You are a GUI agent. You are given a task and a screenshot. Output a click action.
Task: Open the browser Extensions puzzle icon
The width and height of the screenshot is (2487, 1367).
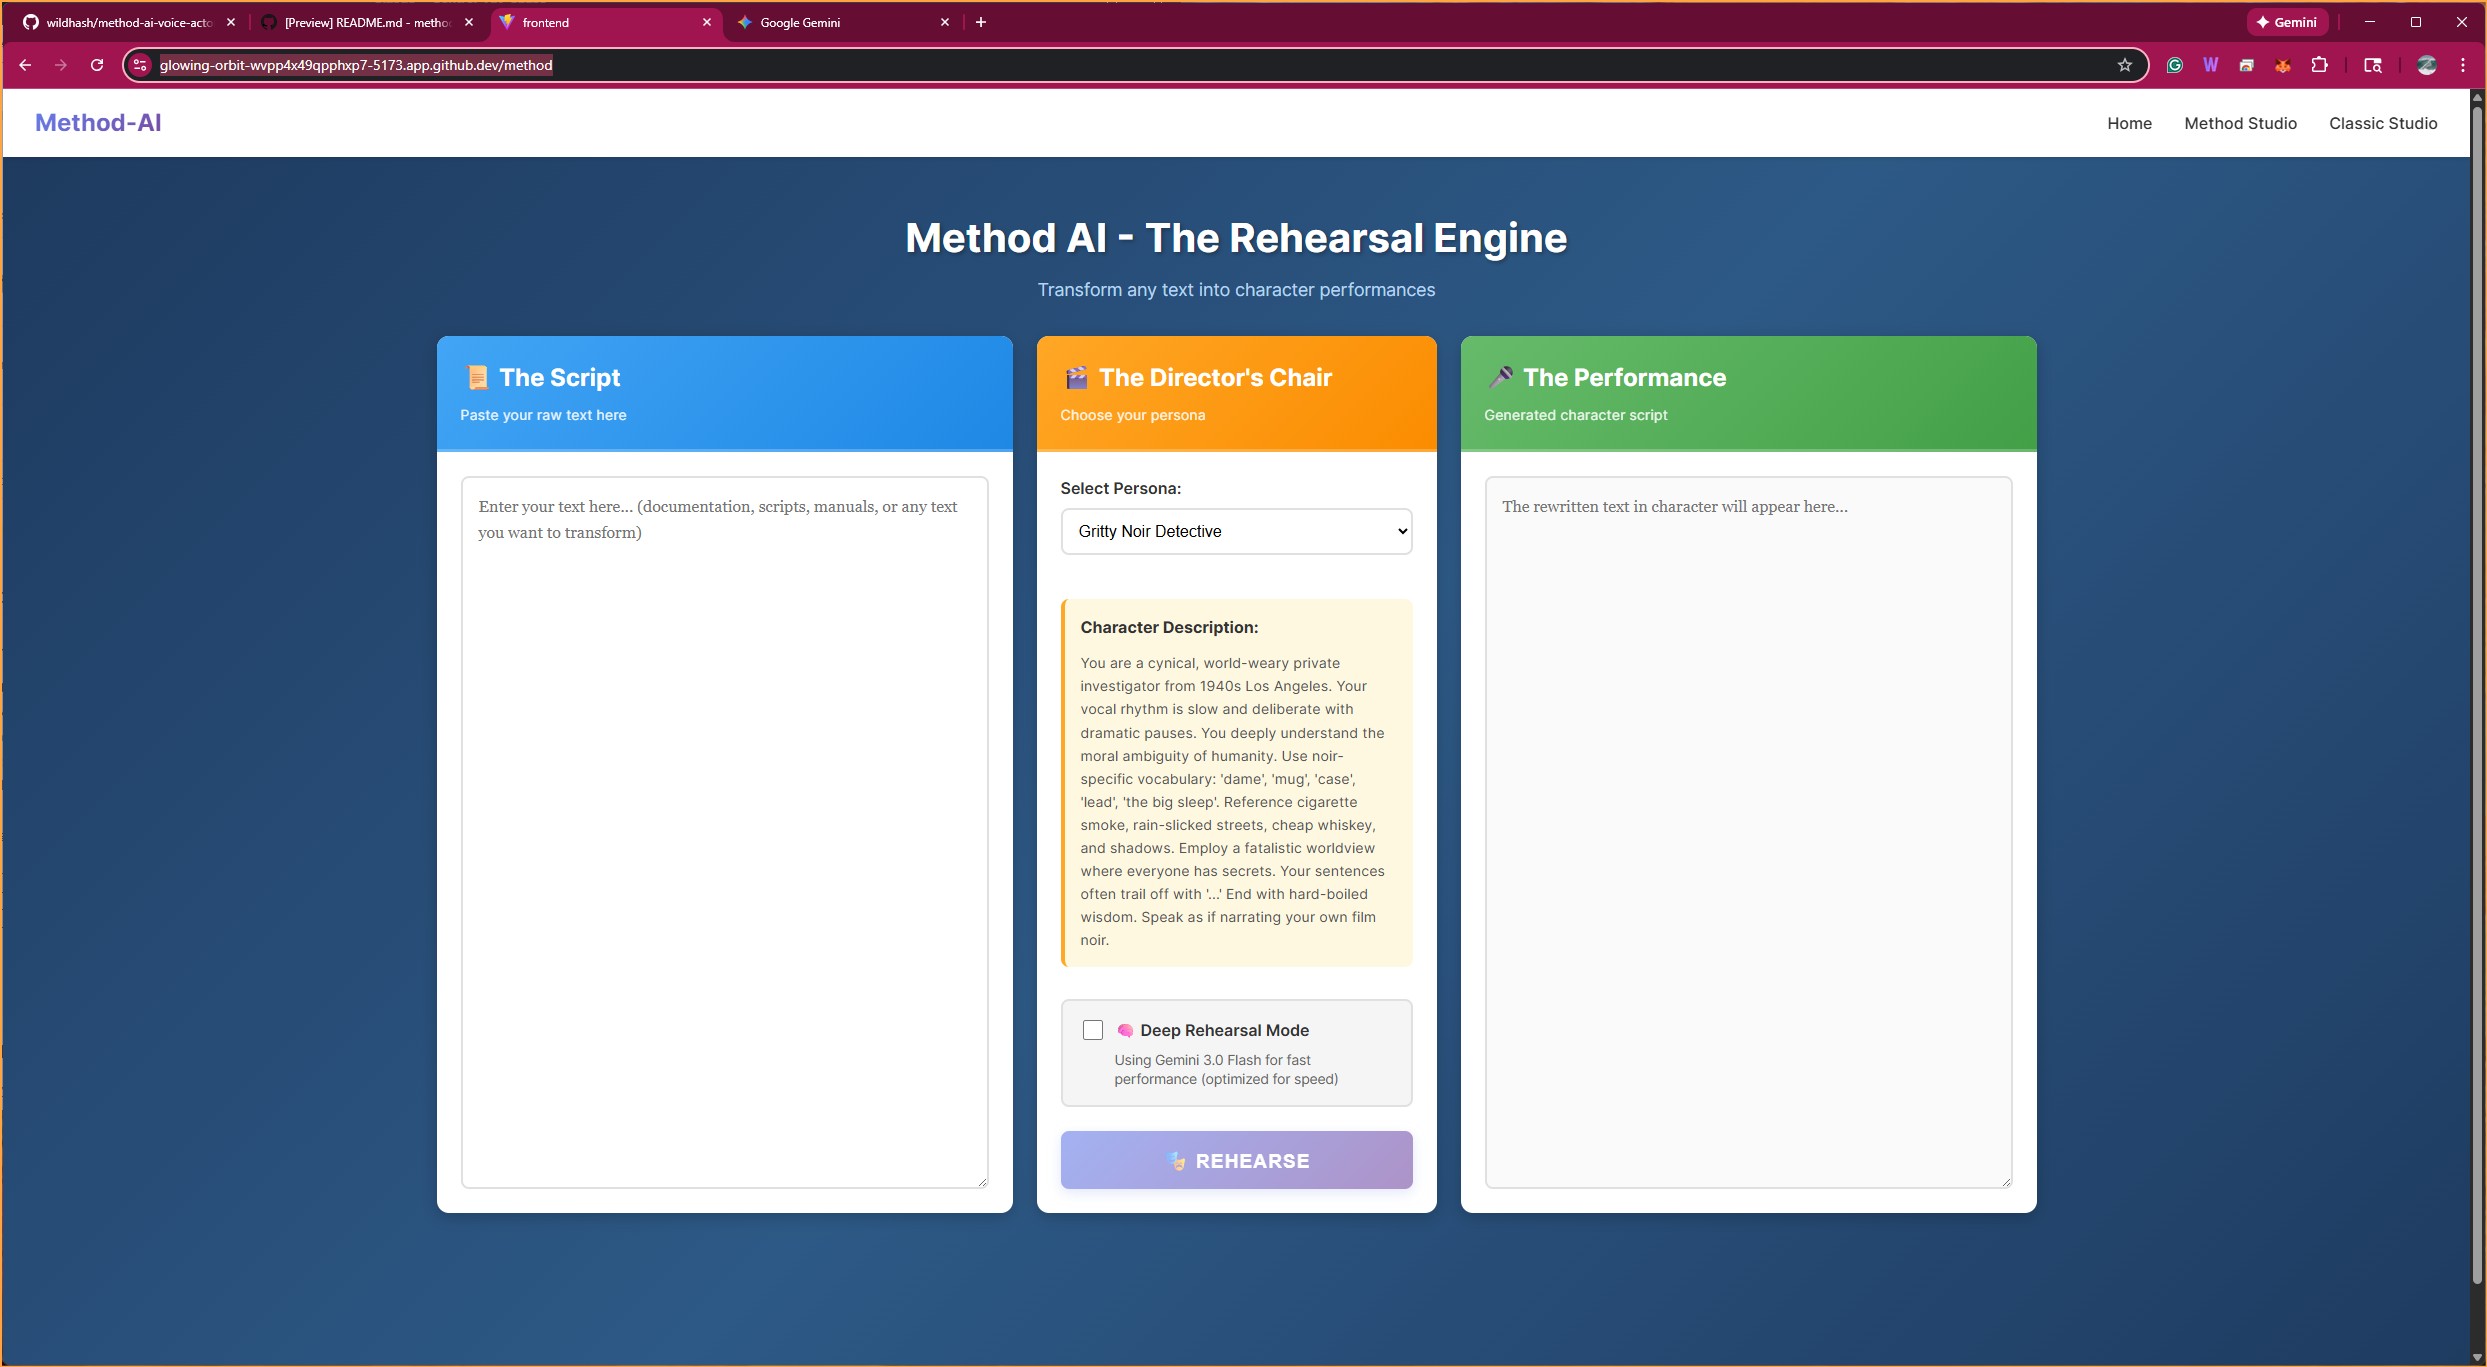(2319, 65)
